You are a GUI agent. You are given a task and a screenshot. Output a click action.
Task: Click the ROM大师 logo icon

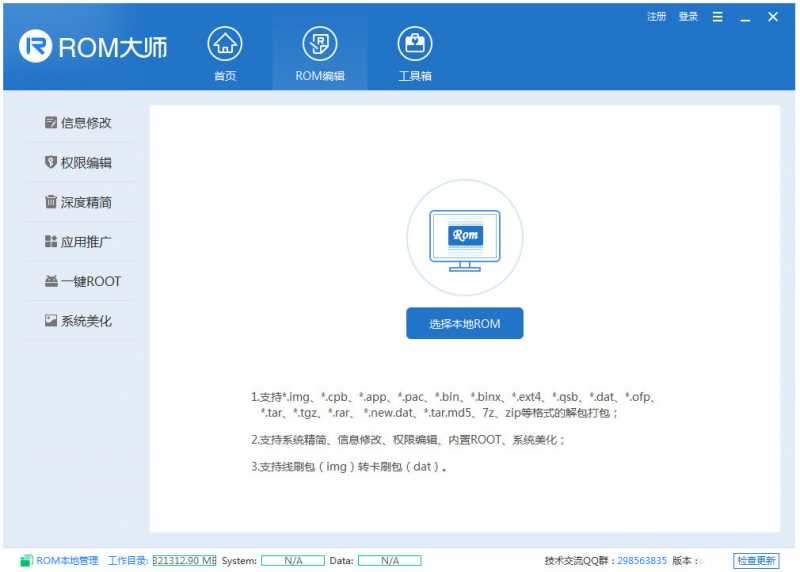(x=35, y=46)
